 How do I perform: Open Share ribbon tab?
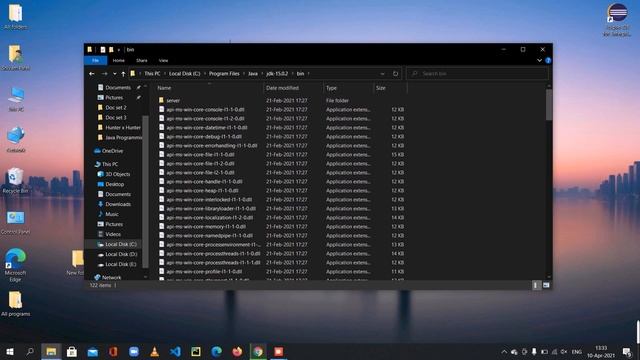pyautogui.click(x=142, y=60)
